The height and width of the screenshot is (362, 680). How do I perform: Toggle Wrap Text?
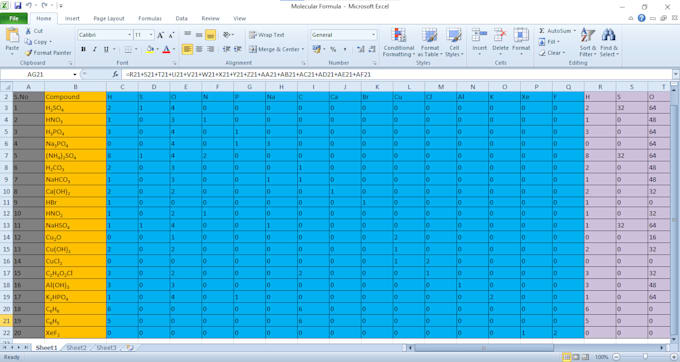point(267,35)
